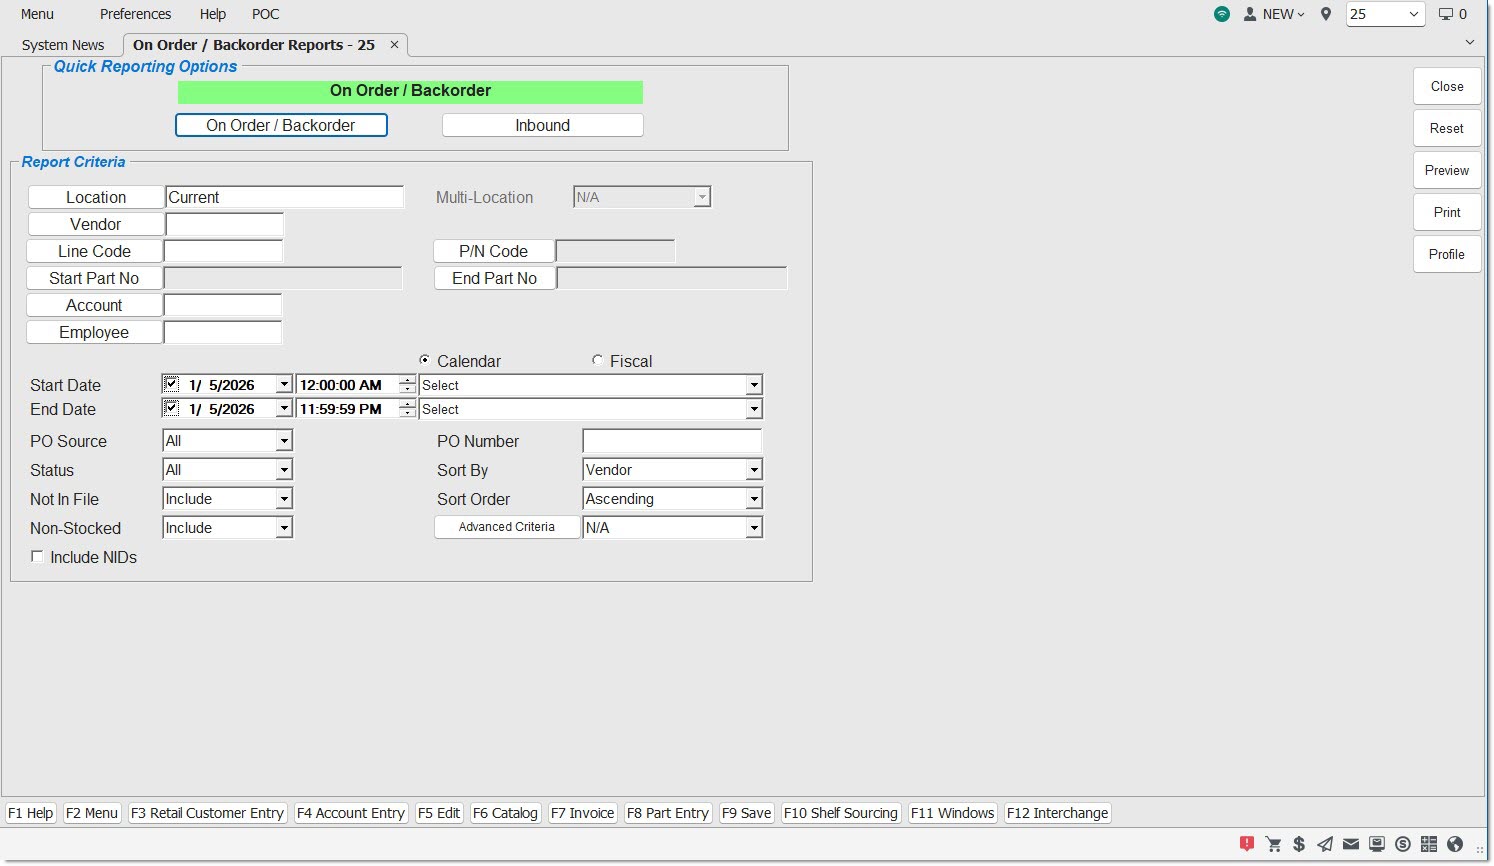Open the Sort By dropdown
Image resolution: width=1494 pixels, height=866 pixels.
click(x=754, y=470)
